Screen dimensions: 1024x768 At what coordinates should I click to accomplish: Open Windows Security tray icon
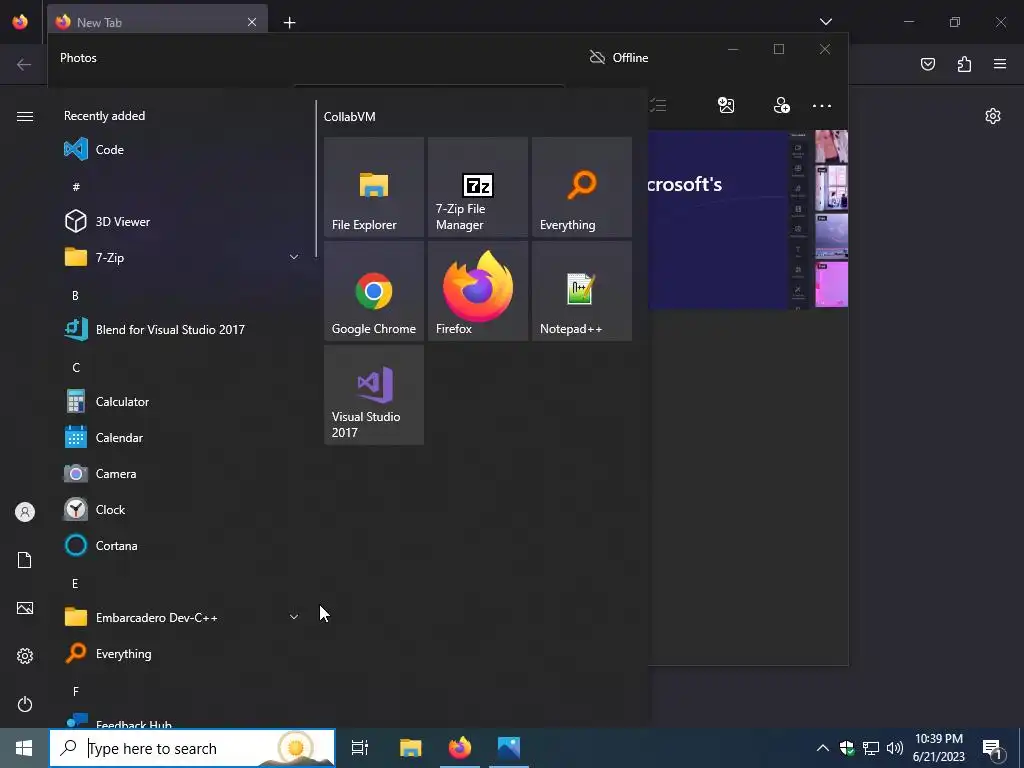pyautogui.click(x=847, y=748)
